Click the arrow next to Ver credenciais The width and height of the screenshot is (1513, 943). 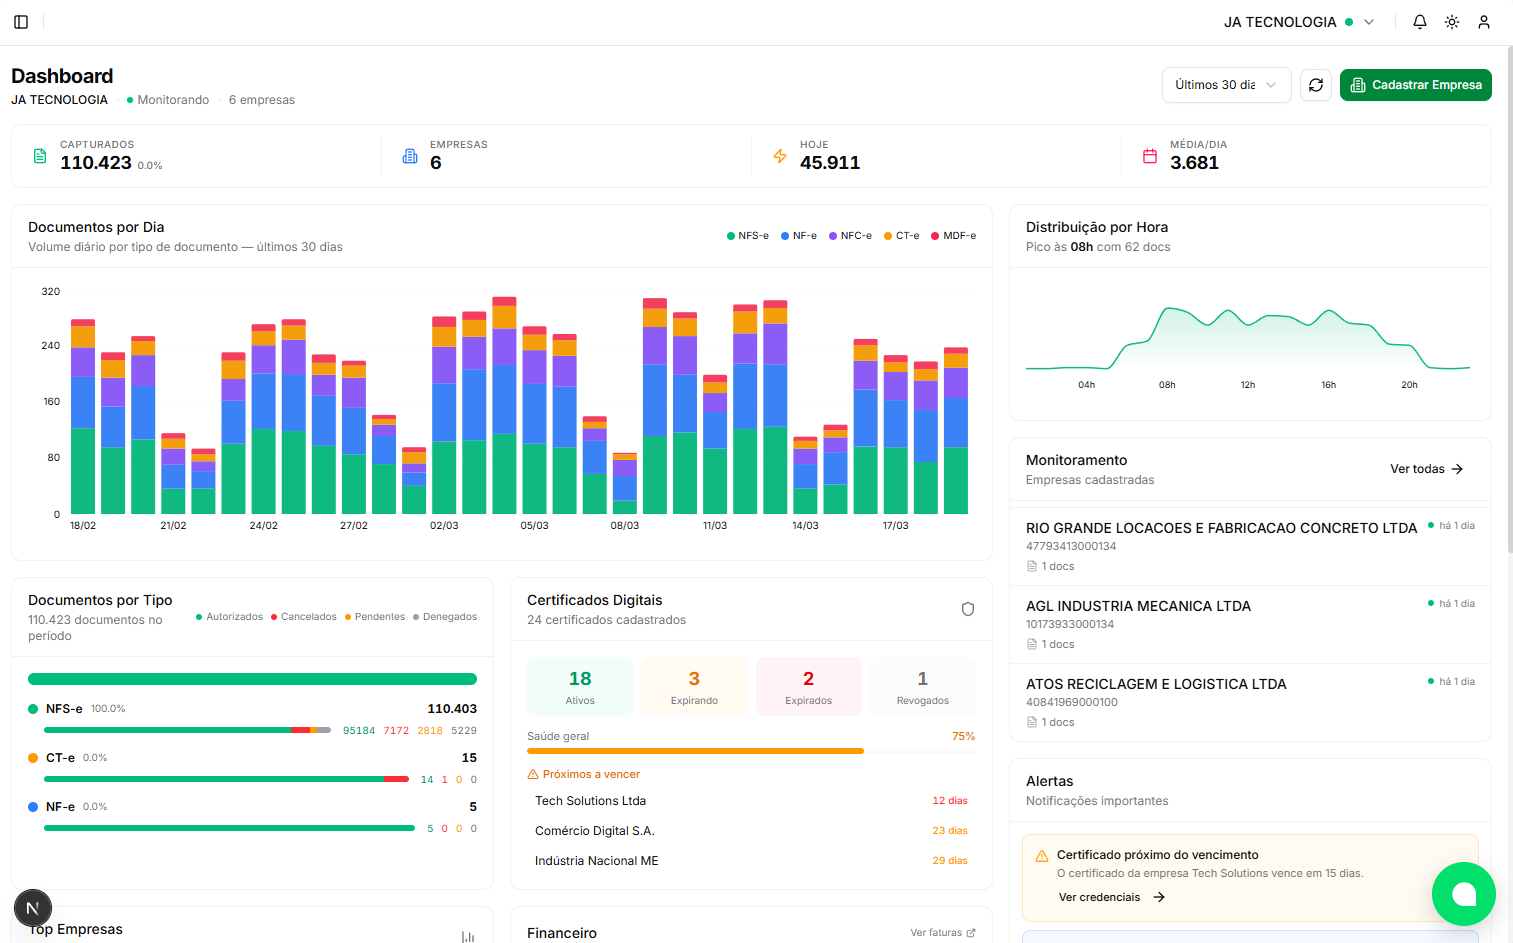(1159, 897)
